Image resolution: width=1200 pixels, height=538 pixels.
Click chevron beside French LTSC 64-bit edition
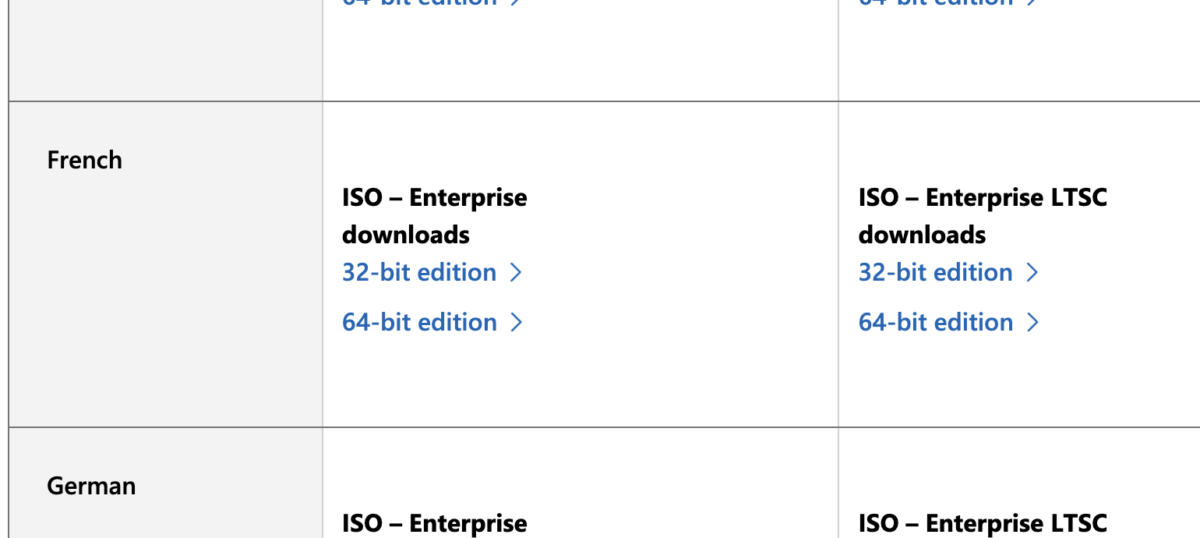pyautogui.click(x=1032, y=323)
